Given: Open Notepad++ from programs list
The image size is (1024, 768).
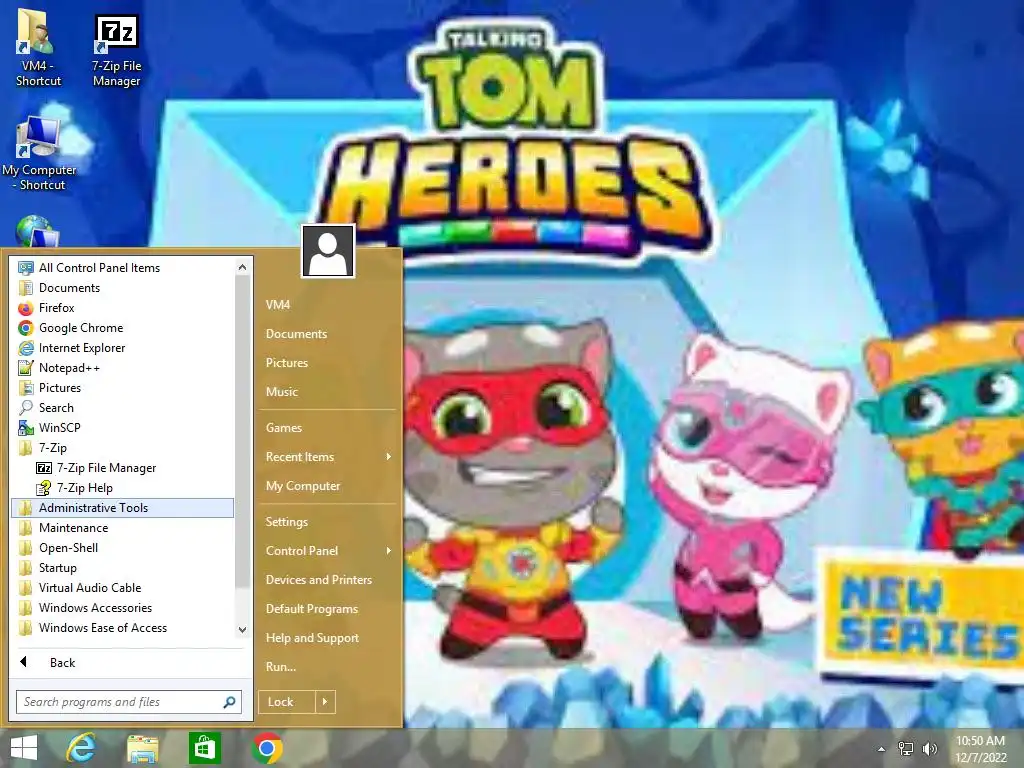Looking at the screenshot, I should coord(123,368).
